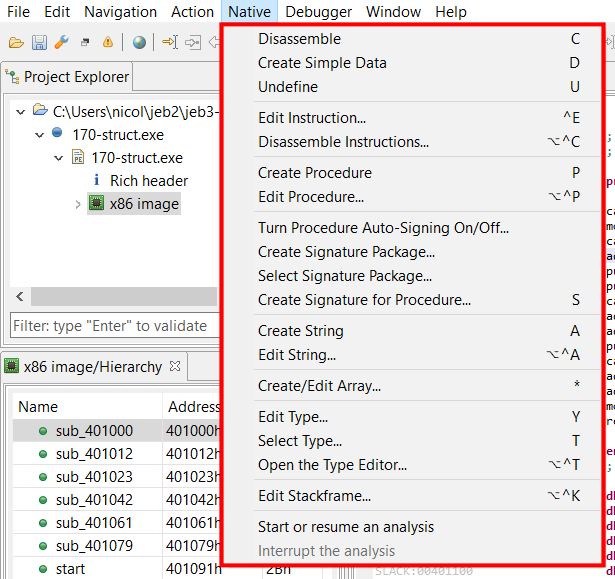Select sub_401042 row

117,500
